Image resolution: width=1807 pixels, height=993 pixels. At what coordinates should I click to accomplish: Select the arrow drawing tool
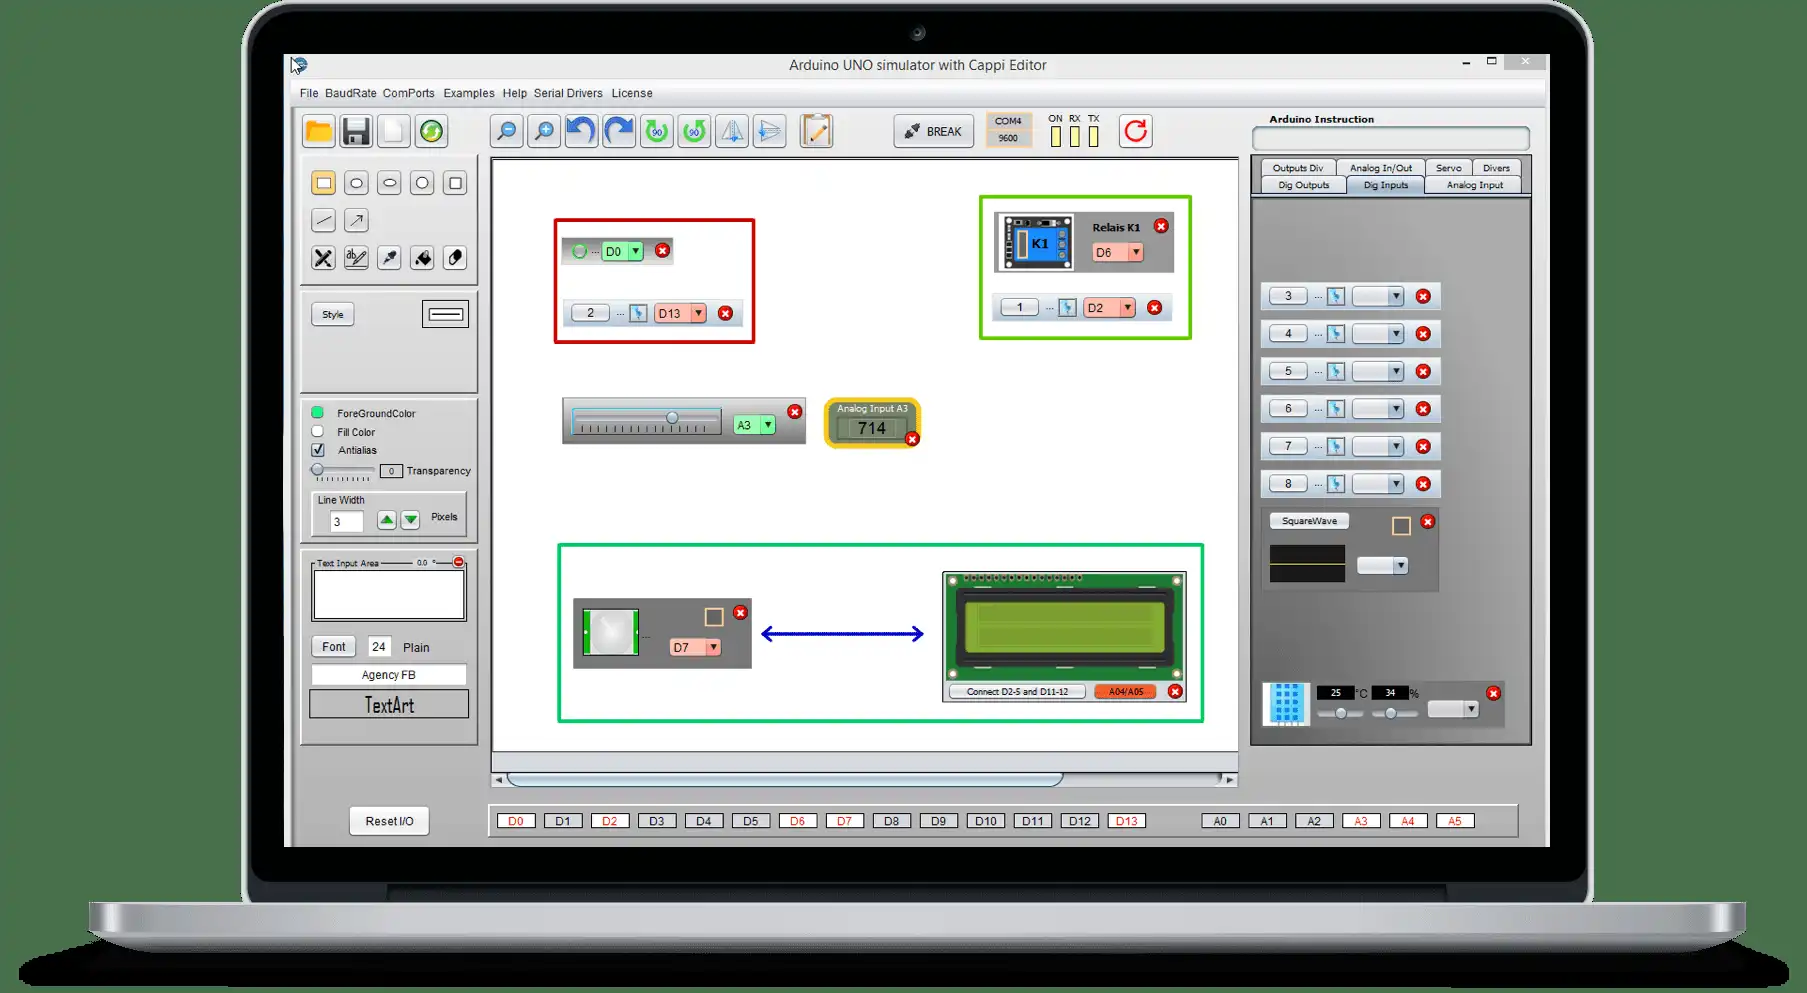pos(356,220)
